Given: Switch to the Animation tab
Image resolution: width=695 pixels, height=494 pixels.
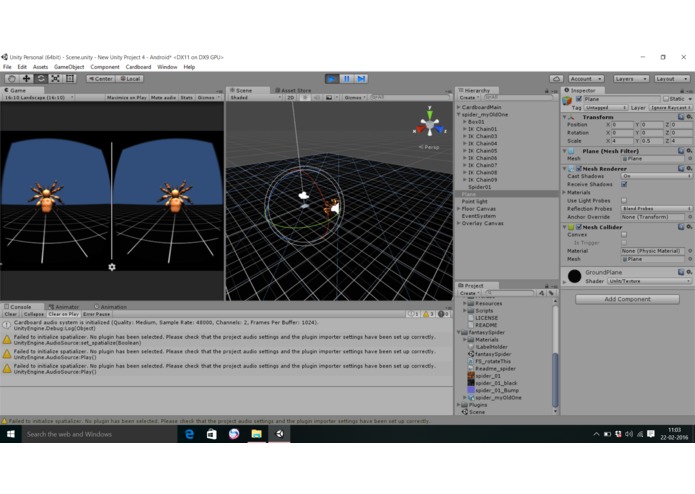Looking at the screenshot, I should click(110, 307).
